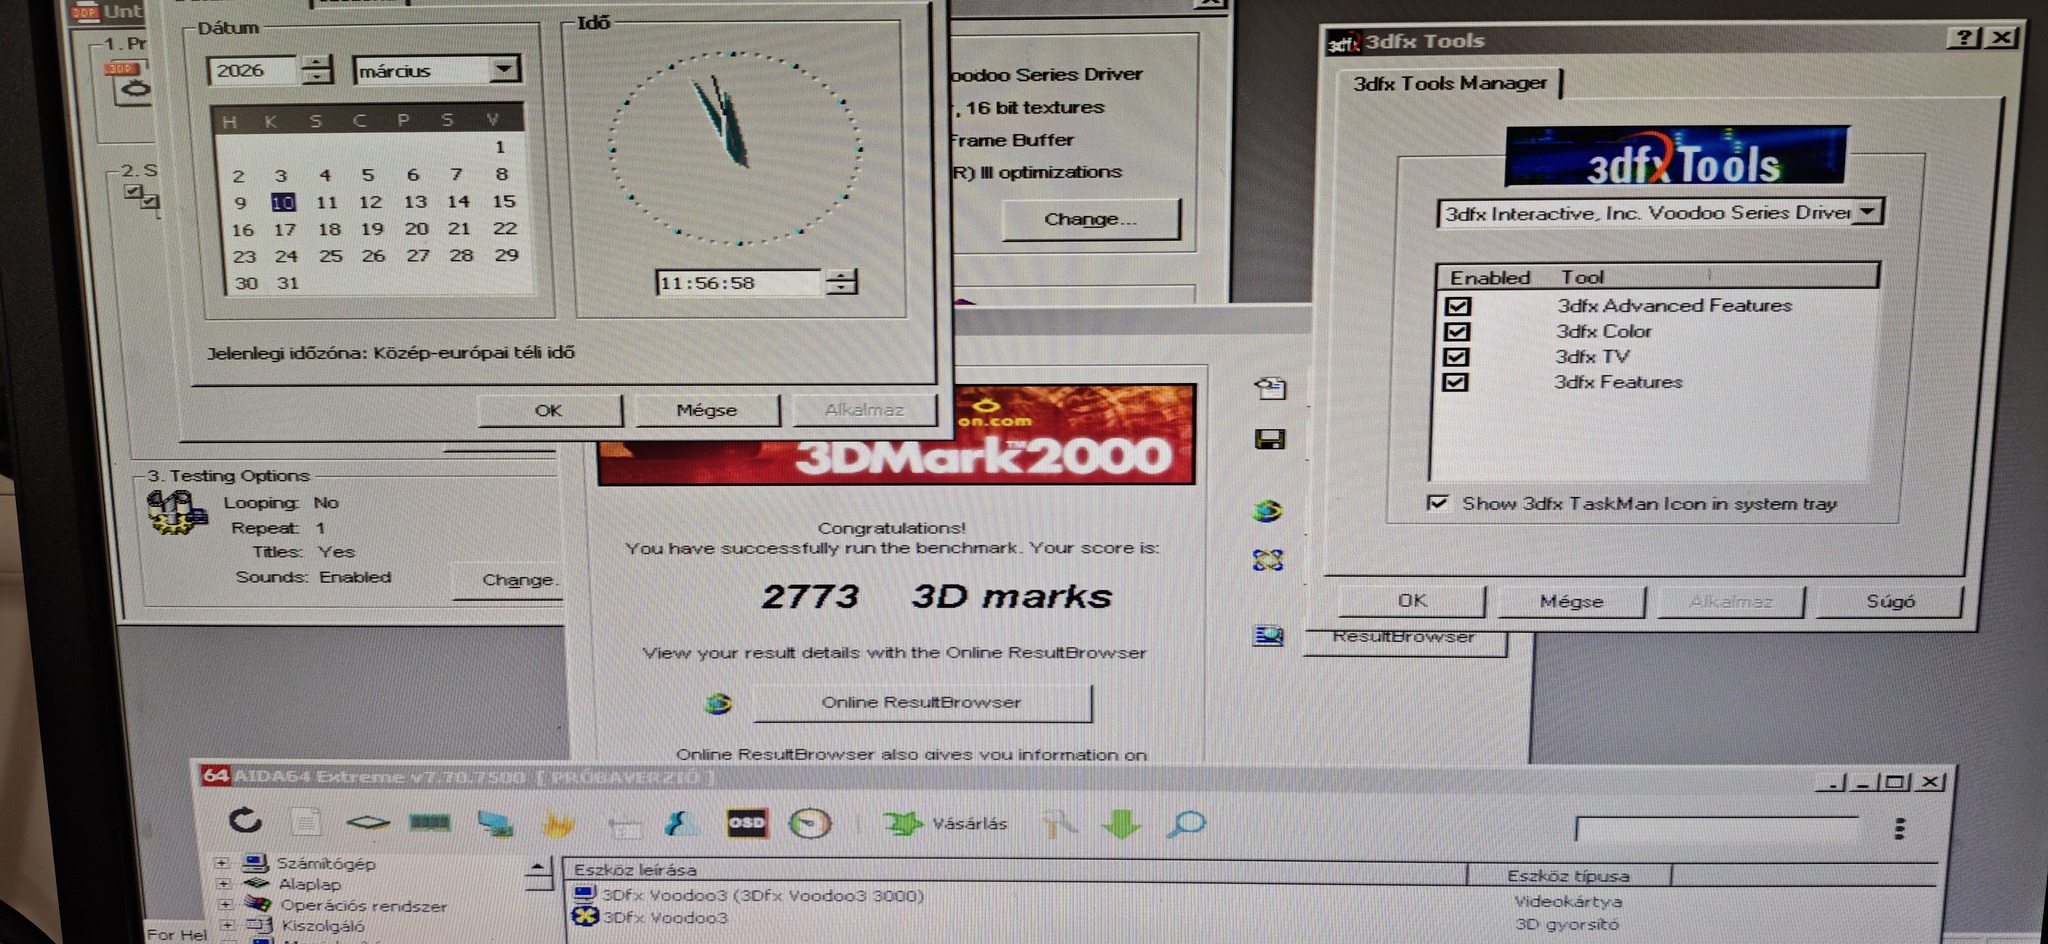The image size is (2048, 944).
Task: Click the Change button in Testing Options
Action: 510,580
